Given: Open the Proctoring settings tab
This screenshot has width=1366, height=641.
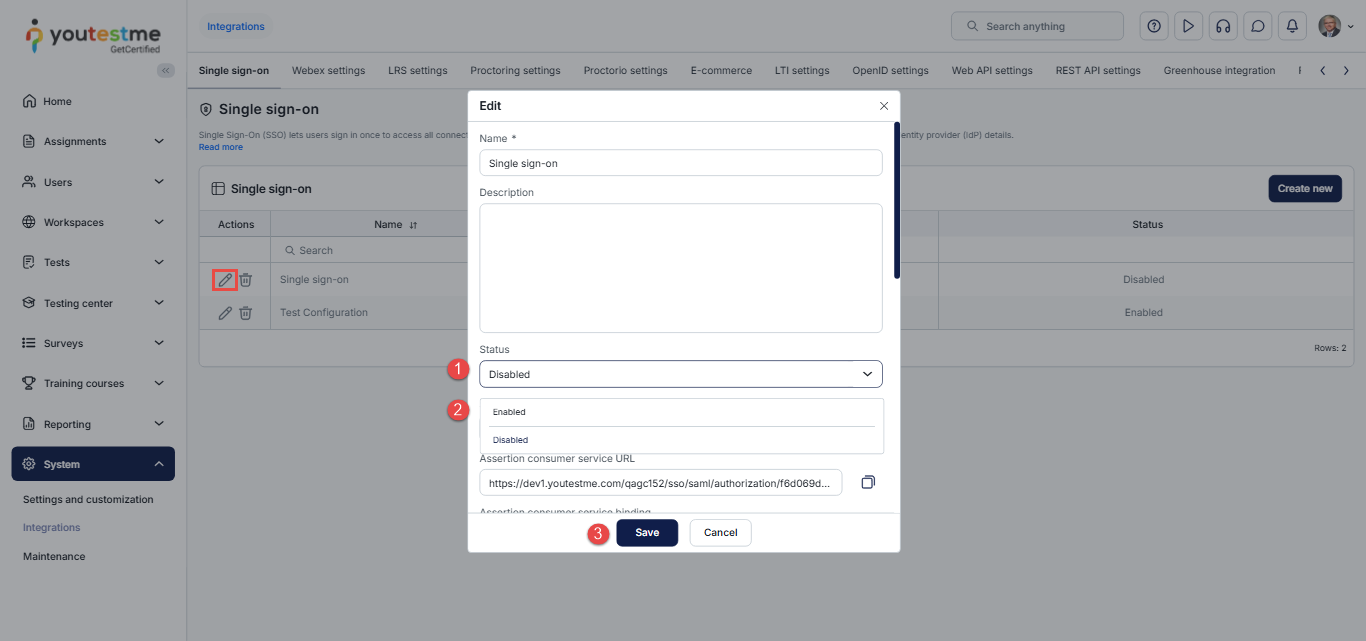Looking at the screenshot, I should pos(515,71).
